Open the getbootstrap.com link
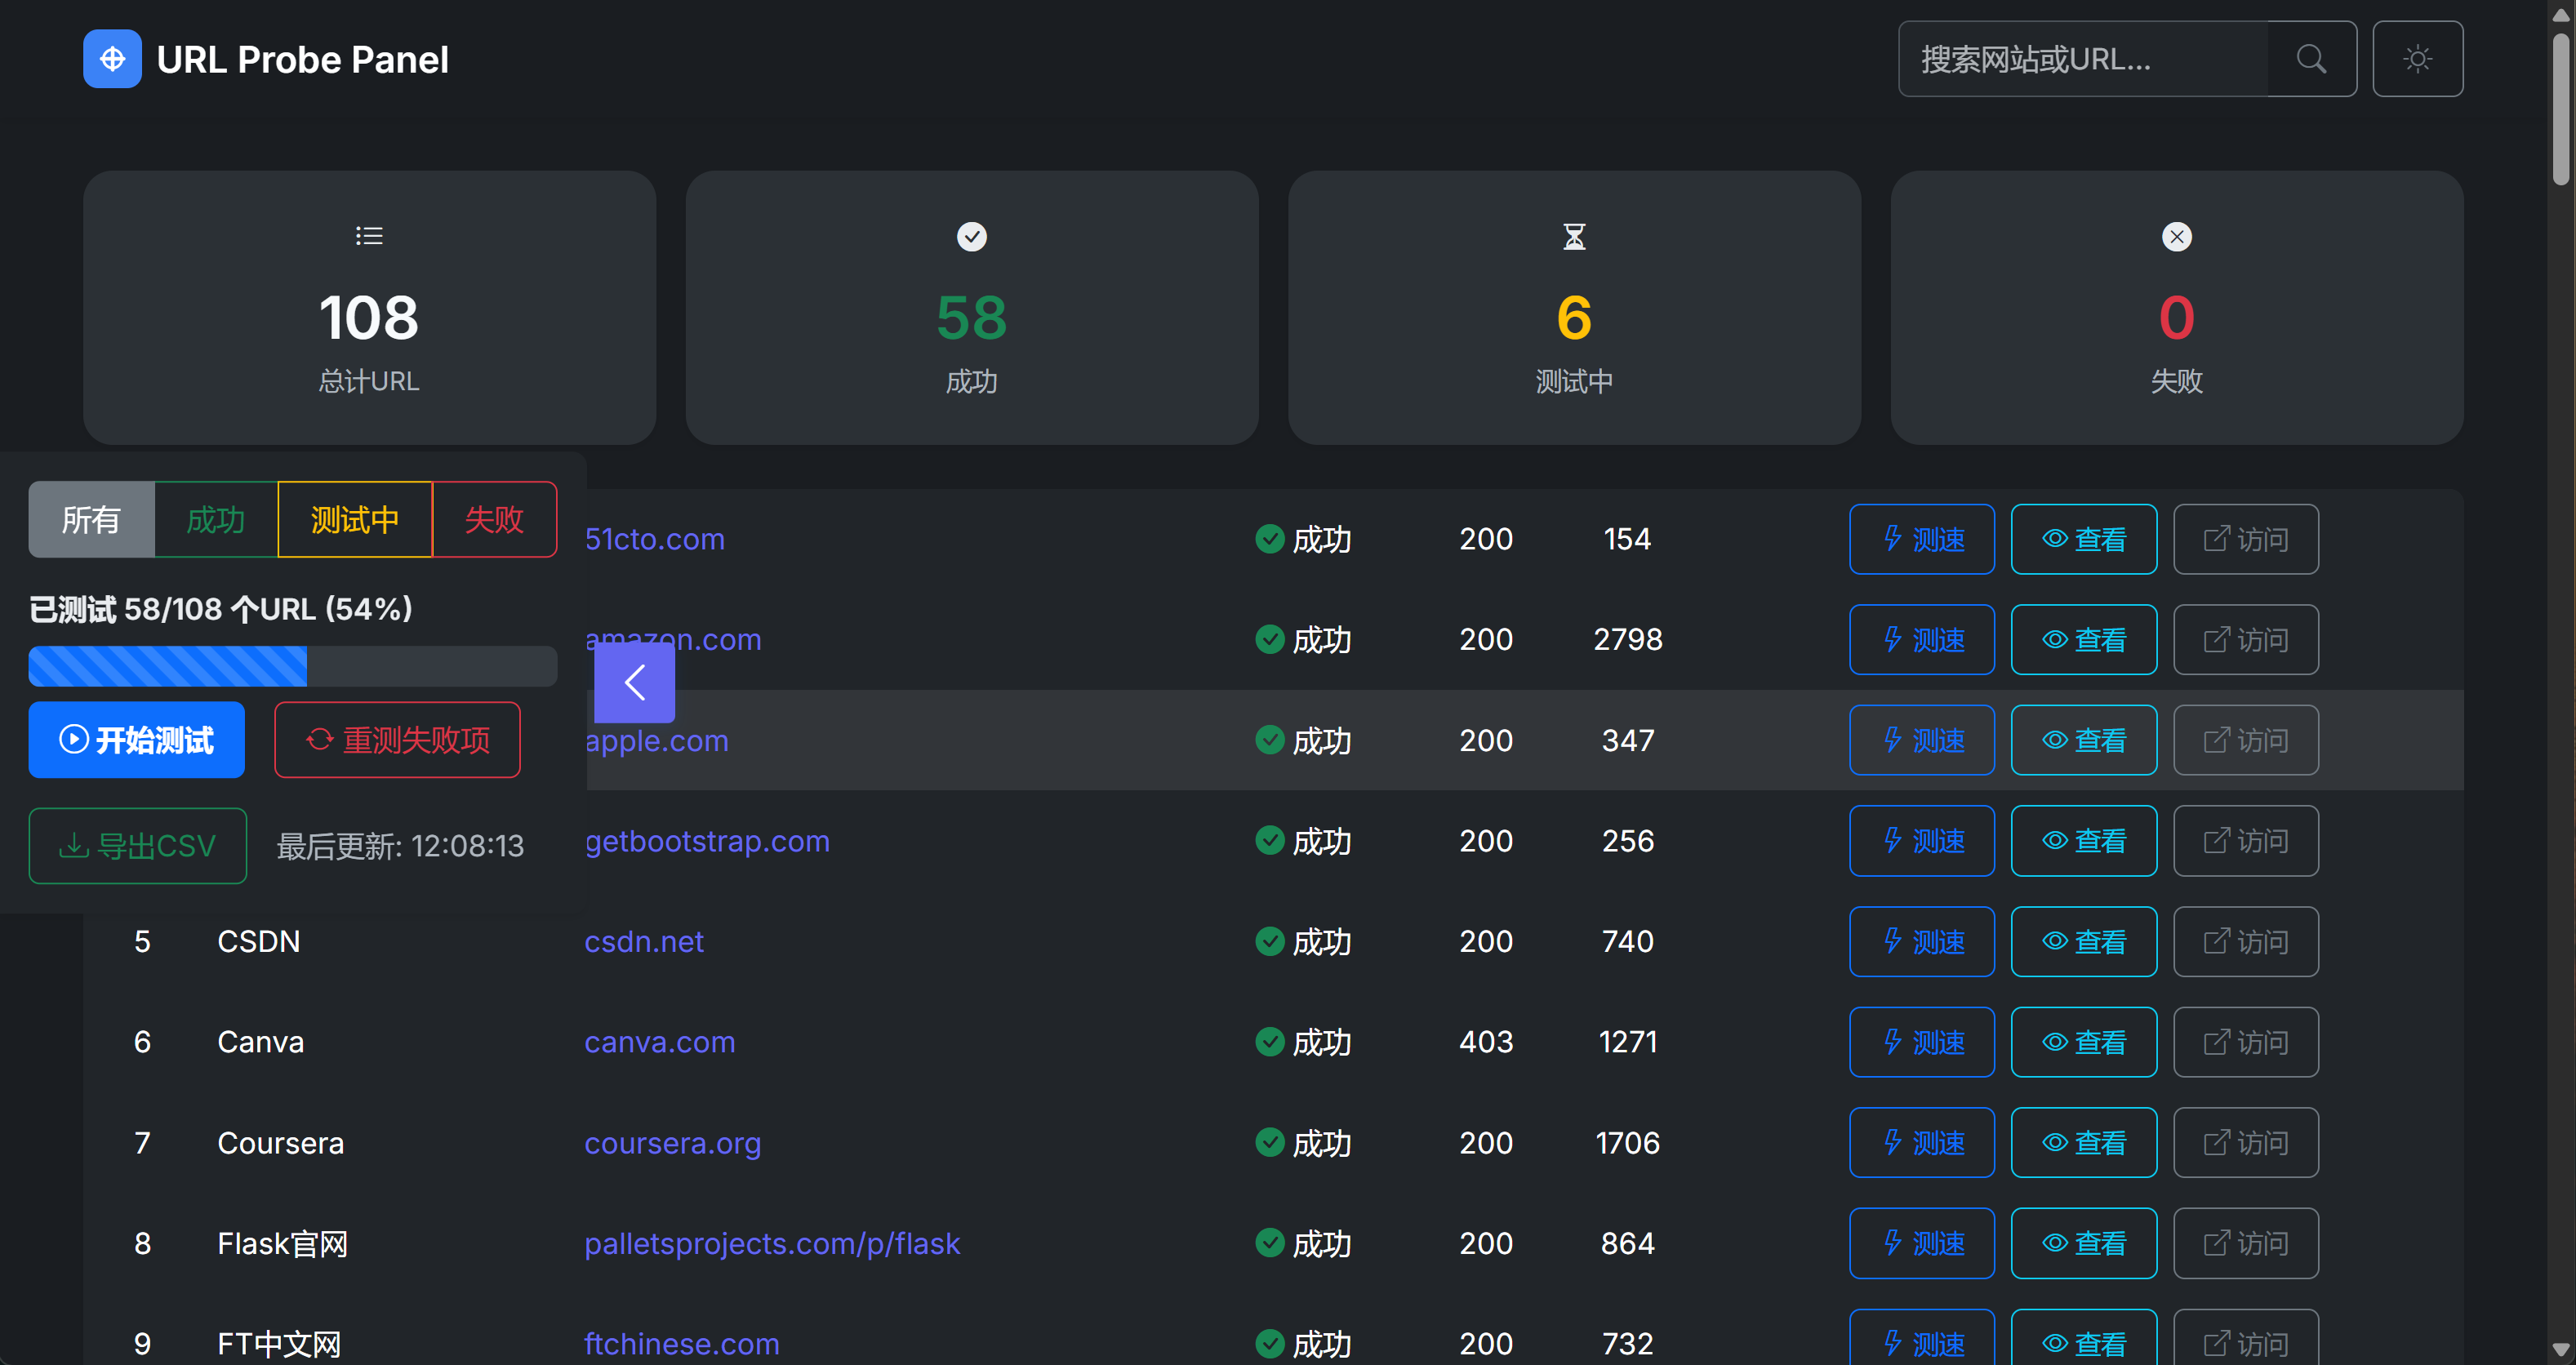The height and width of the screenshot is (1365, 2576). (x=707, y=841)
